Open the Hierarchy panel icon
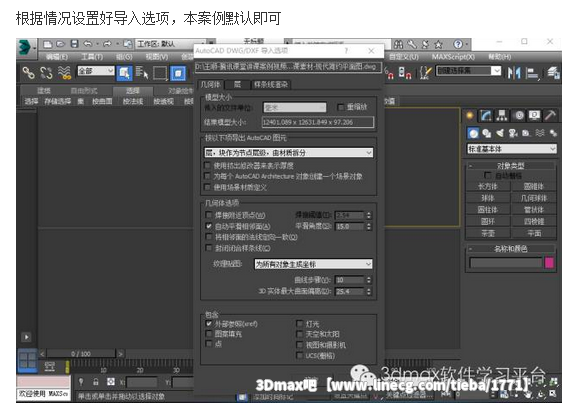The image size is (568, 404). pos(502,116)
